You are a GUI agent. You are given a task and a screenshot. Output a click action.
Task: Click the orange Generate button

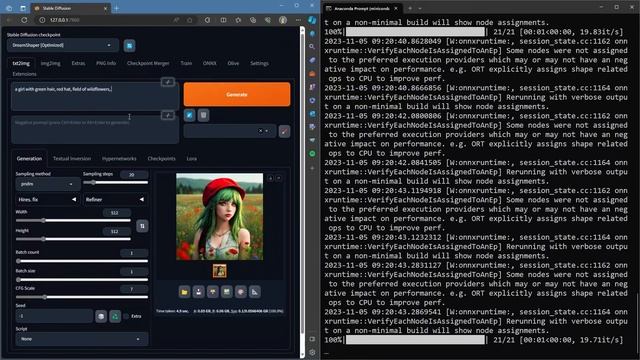pos(237,94)
